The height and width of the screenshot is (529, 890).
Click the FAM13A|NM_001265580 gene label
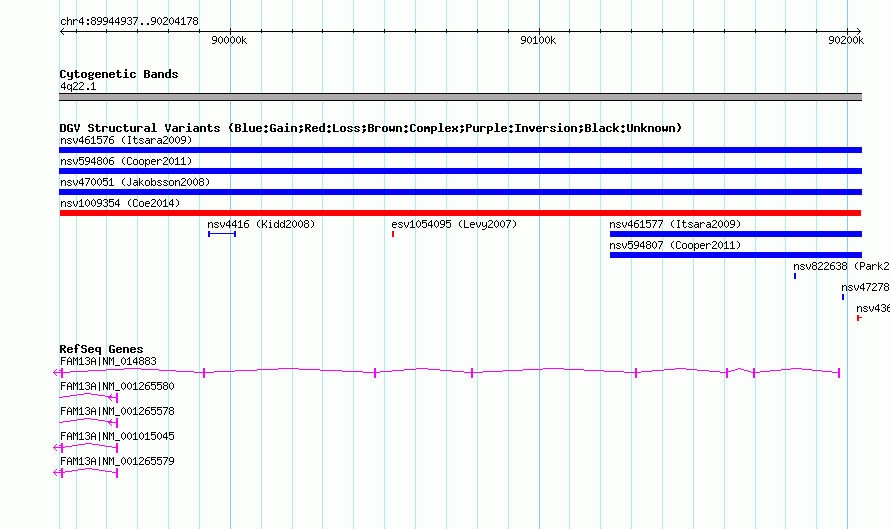click(117, 387)
